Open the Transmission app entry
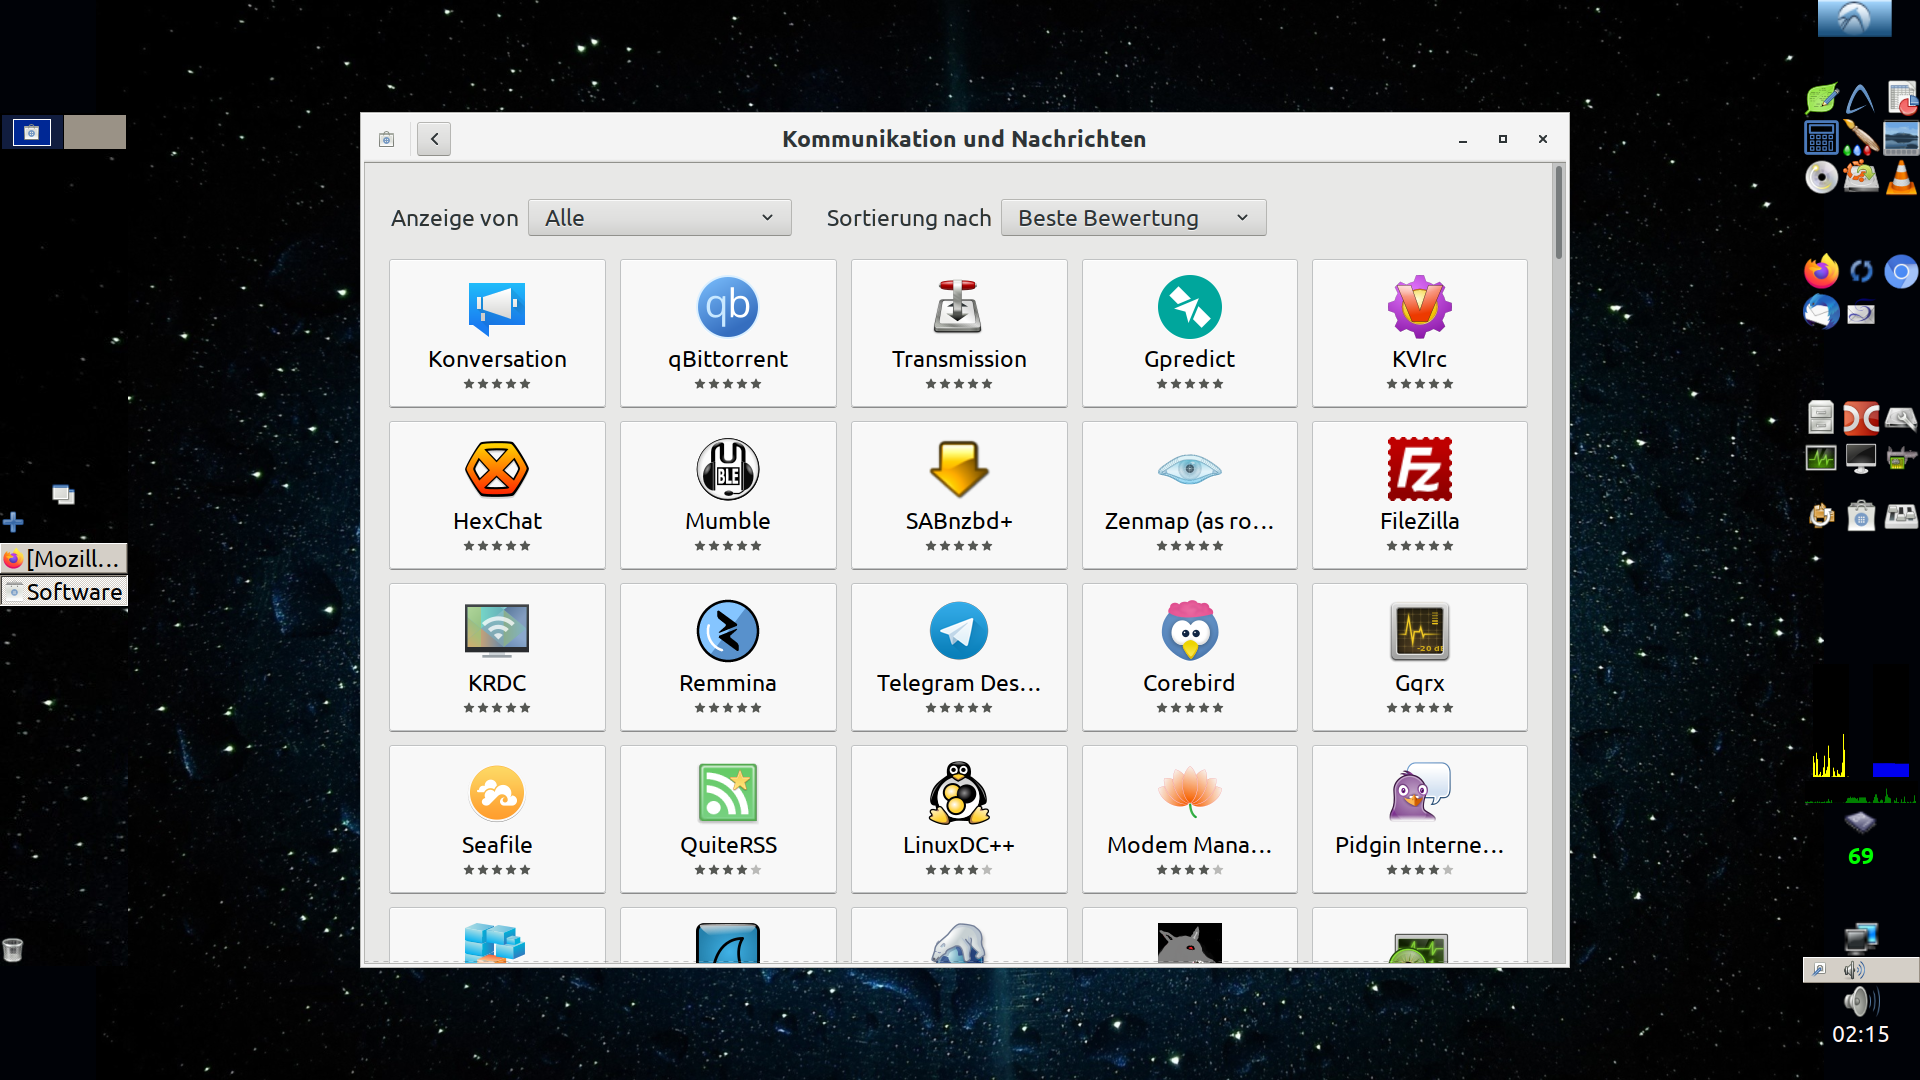The width and height of the screenshot is (1920, 1080). (x=958, y=332)
